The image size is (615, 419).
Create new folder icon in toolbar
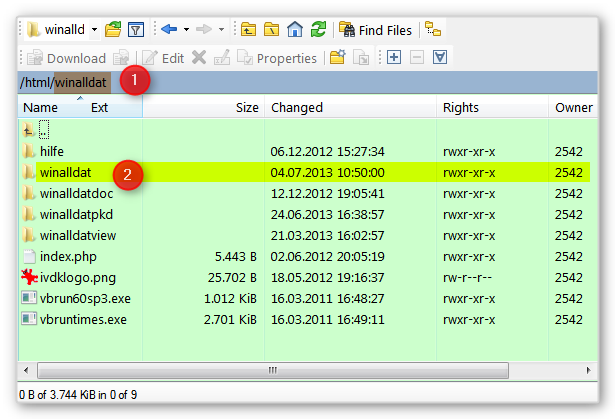pos(337,58)
